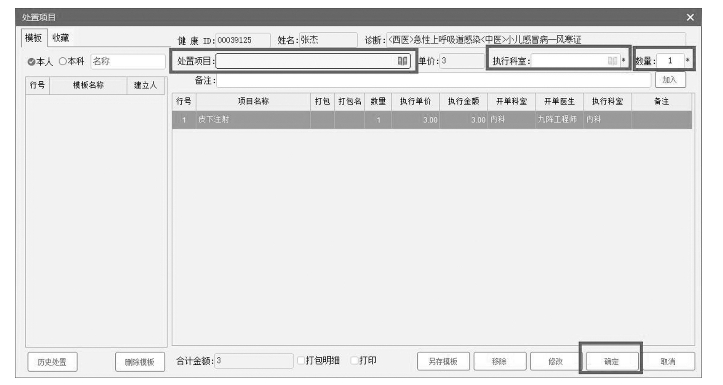Click the 执行科室 column header in table
The width and height of the screenshot is (723, 385).
607,101
